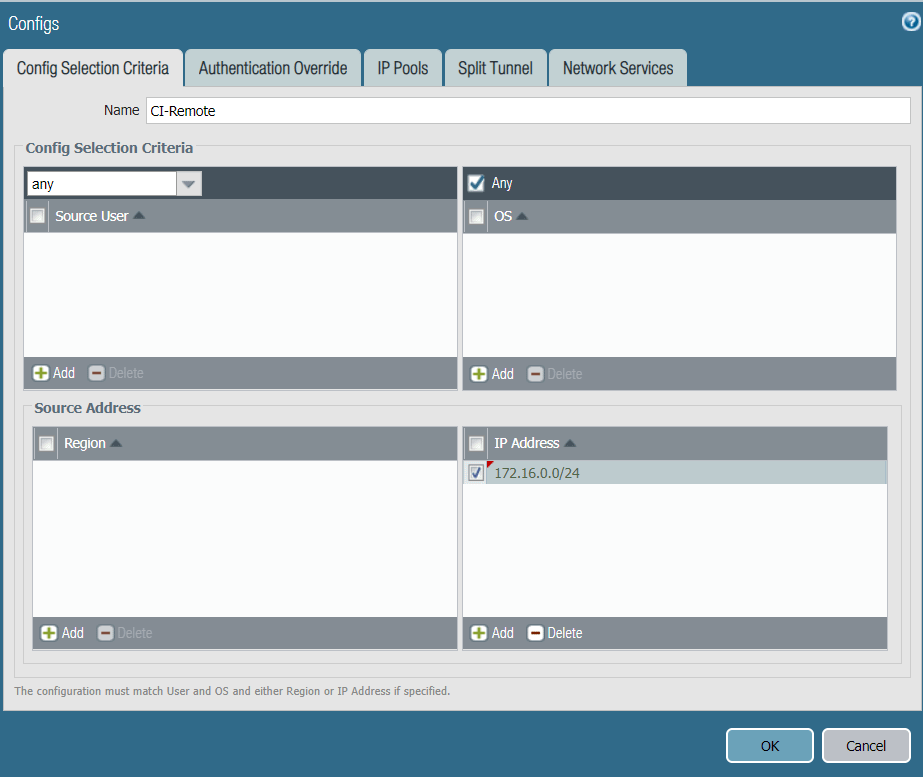Open the 'any' source user dropdown
This screenshot has height=777, width=923.
(189, 184)
